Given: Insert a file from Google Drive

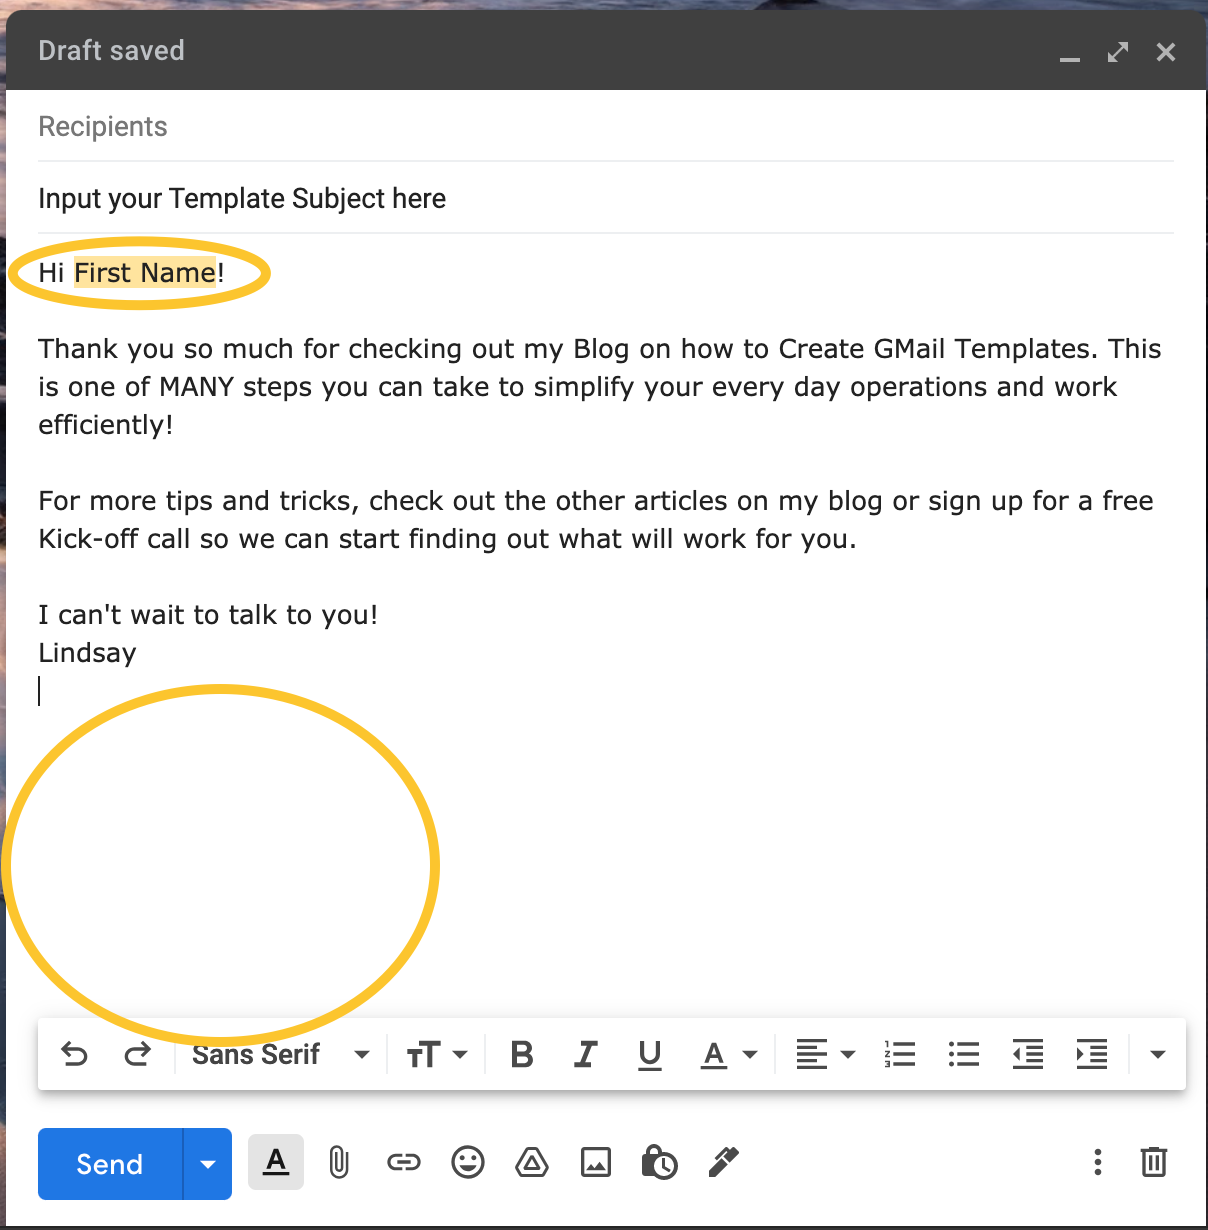Looking at the screenshot, I should point(531,1162).
